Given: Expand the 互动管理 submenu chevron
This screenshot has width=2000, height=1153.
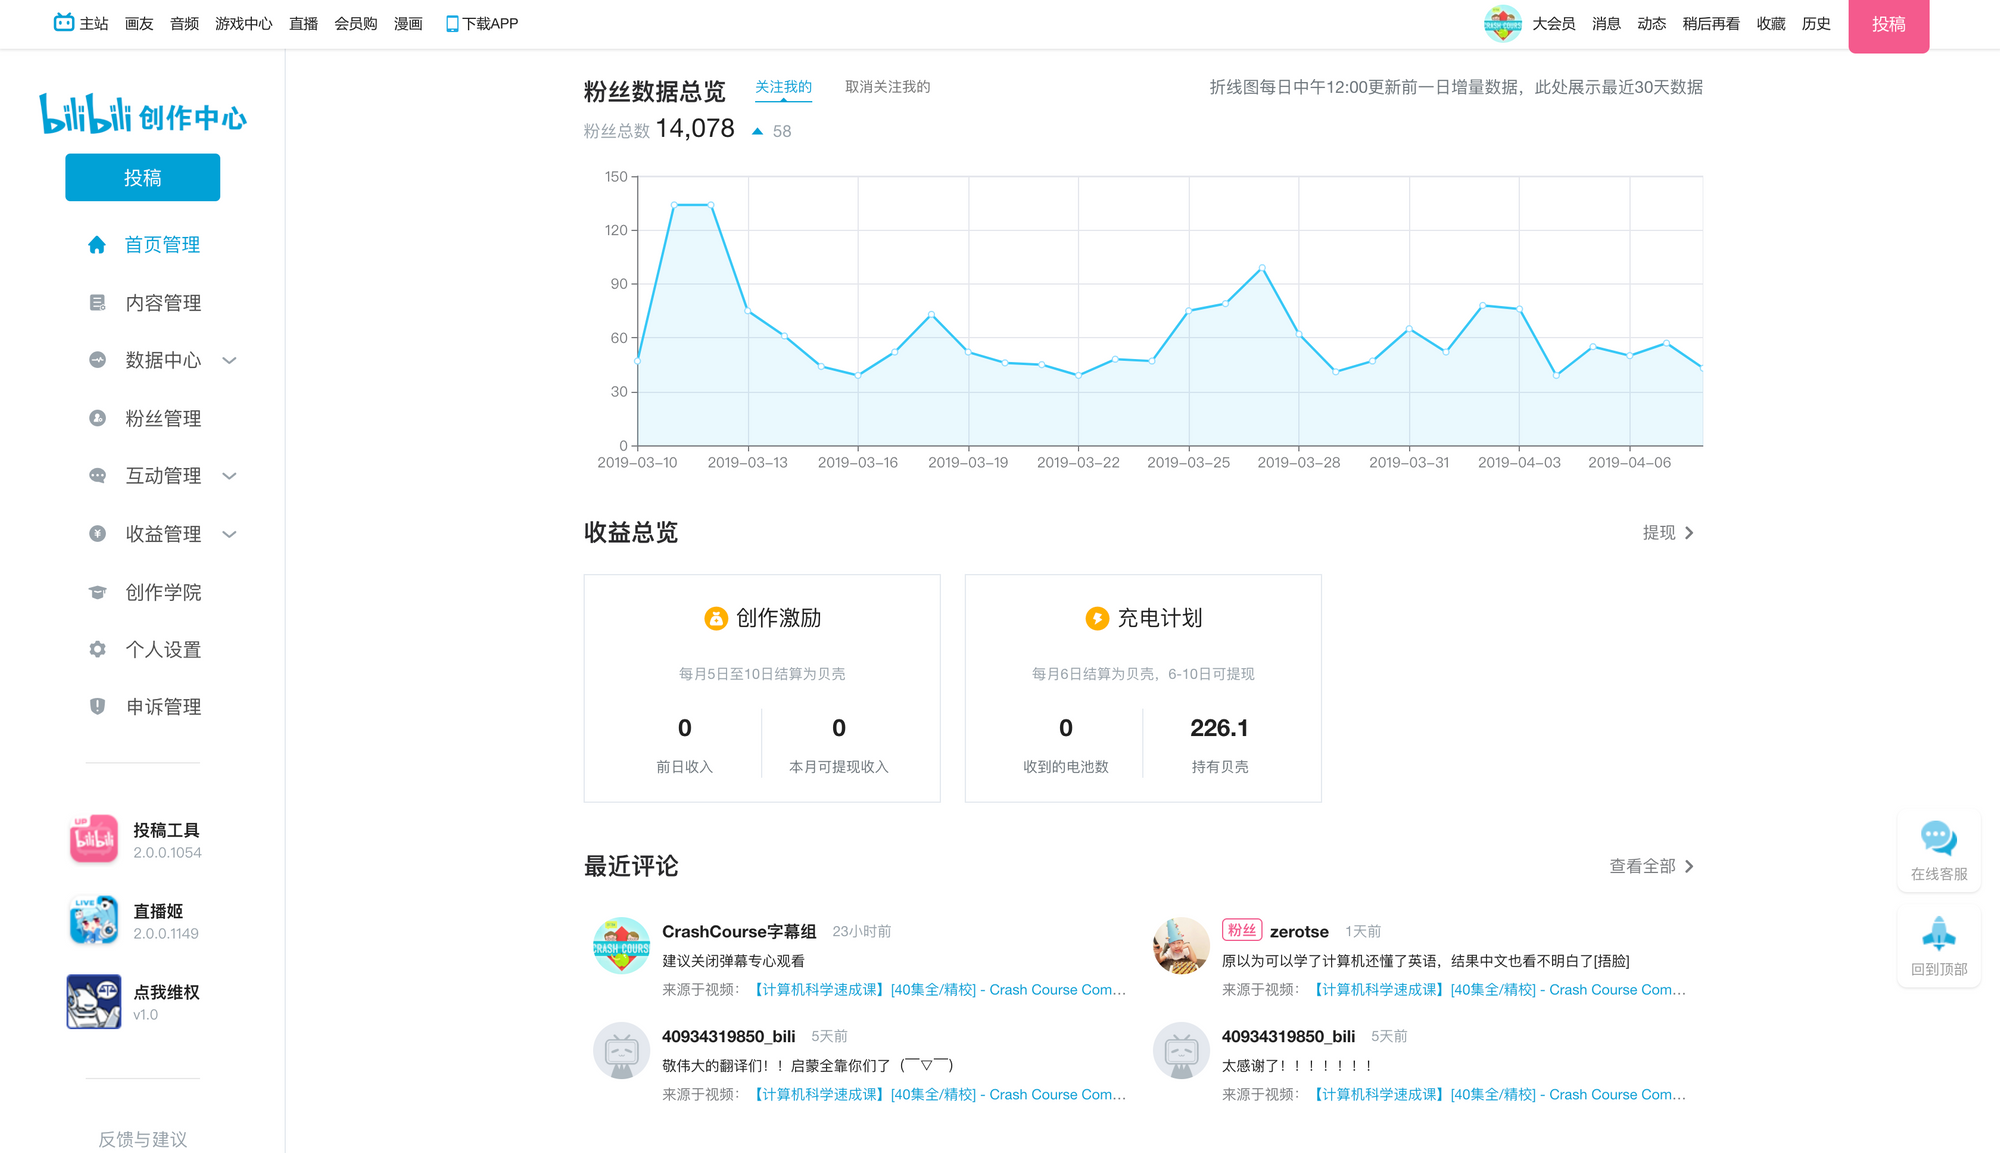Looking at the screenshot, I should click(230, 476).
